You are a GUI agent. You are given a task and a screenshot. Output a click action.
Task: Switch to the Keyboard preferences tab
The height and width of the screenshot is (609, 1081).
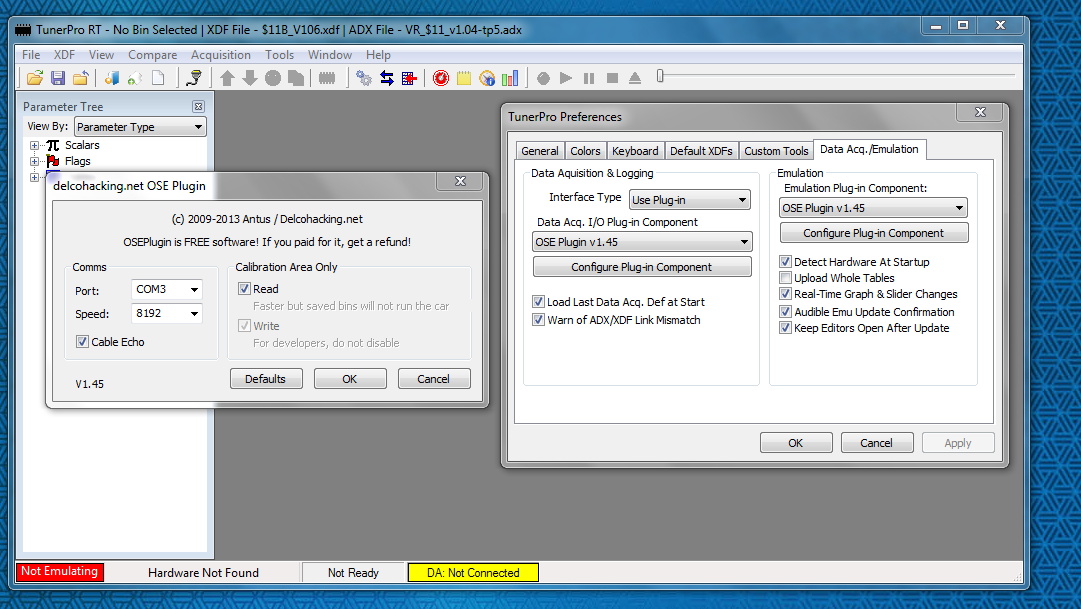click(635, 150)
